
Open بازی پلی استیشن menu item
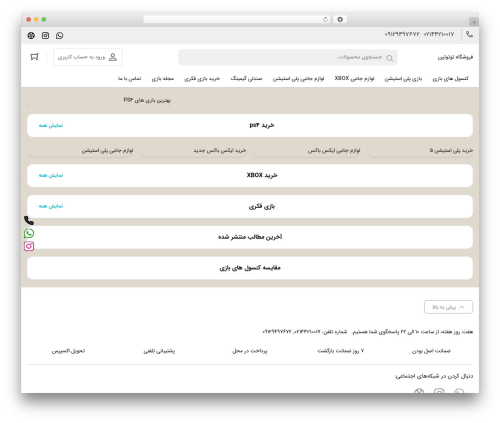tap(403, 79)
